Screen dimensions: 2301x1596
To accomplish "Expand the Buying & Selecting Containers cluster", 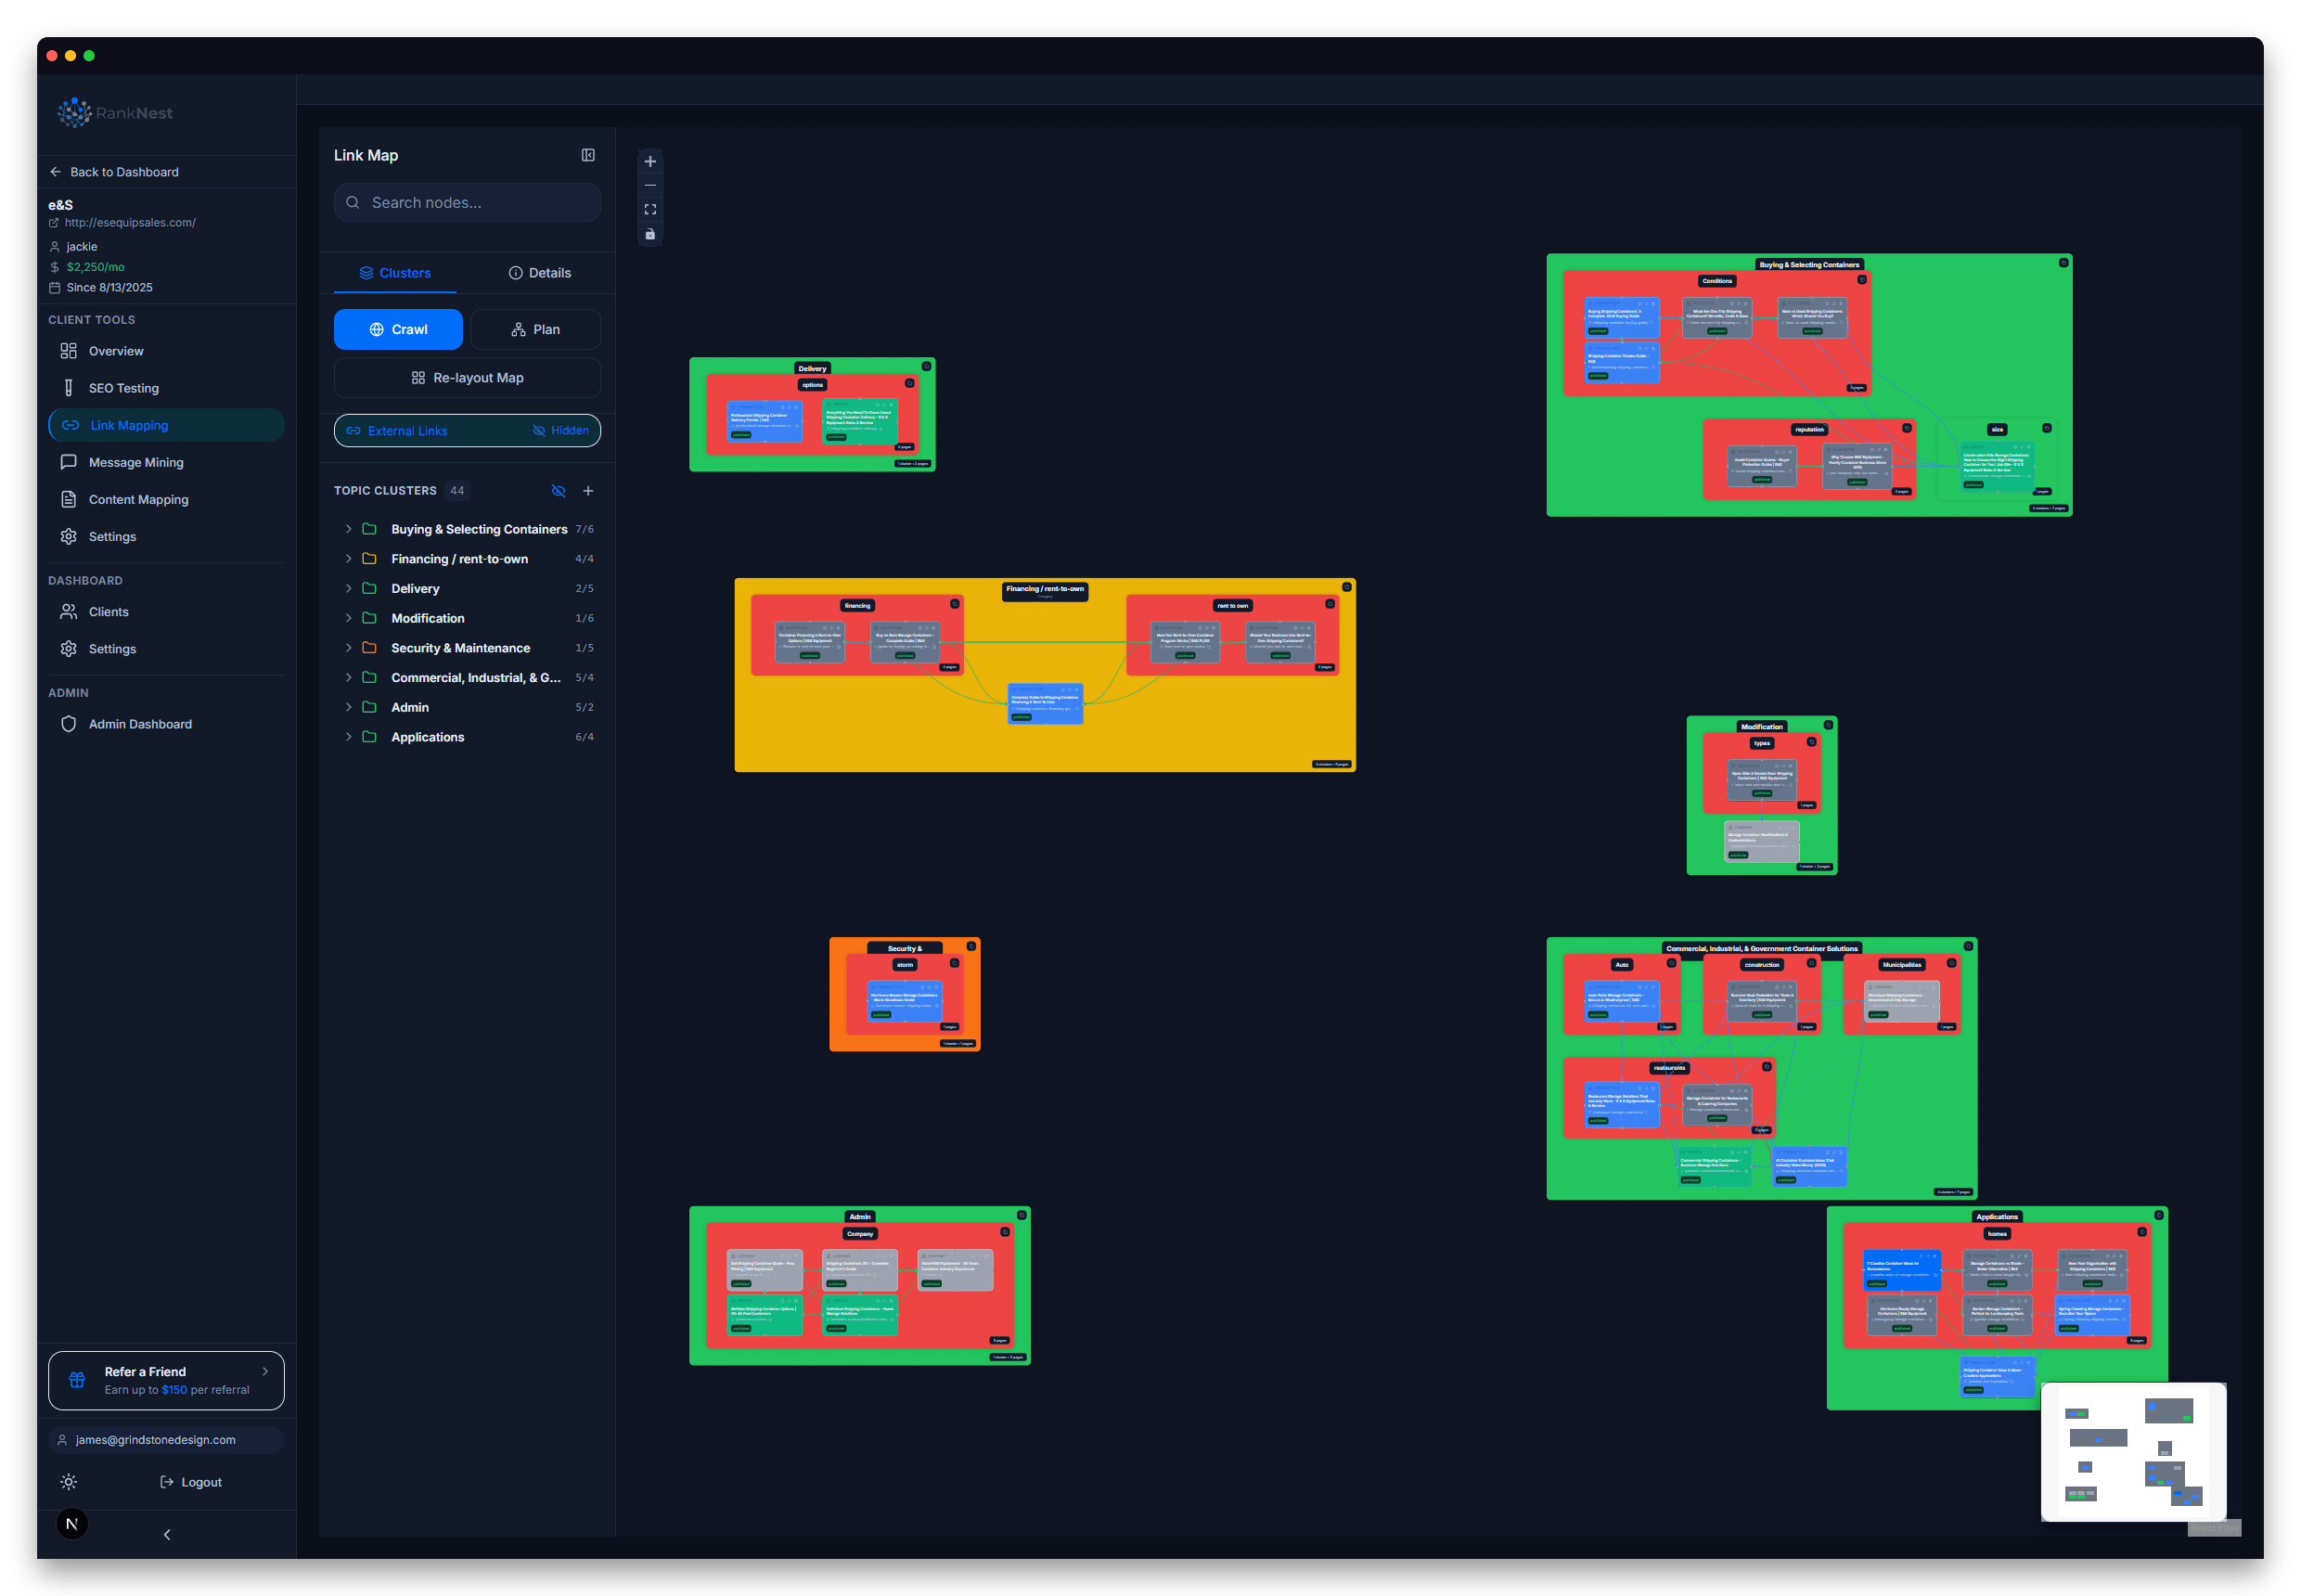I will 347,528.
